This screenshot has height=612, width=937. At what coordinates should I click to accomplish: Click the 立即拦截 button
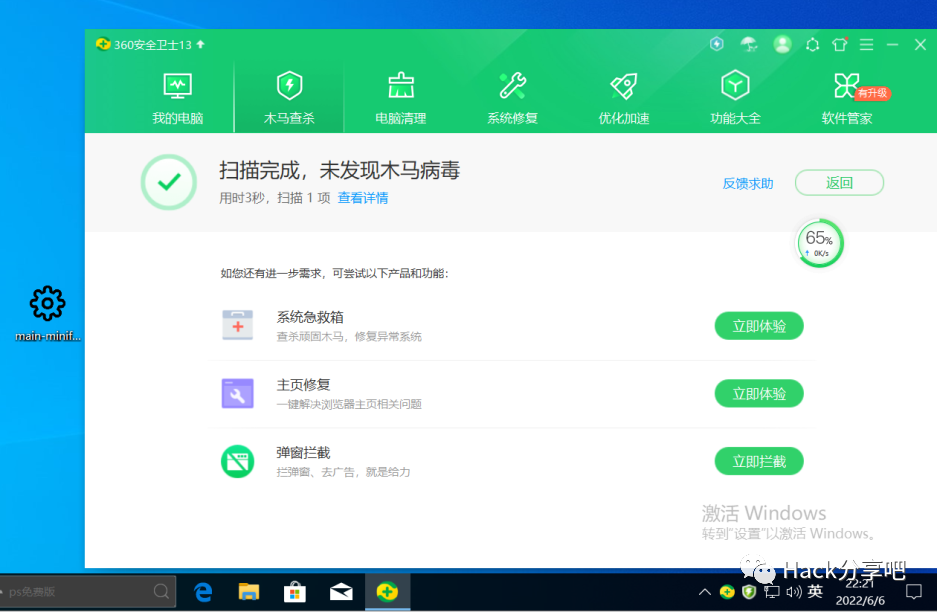(x=759, y=461)
